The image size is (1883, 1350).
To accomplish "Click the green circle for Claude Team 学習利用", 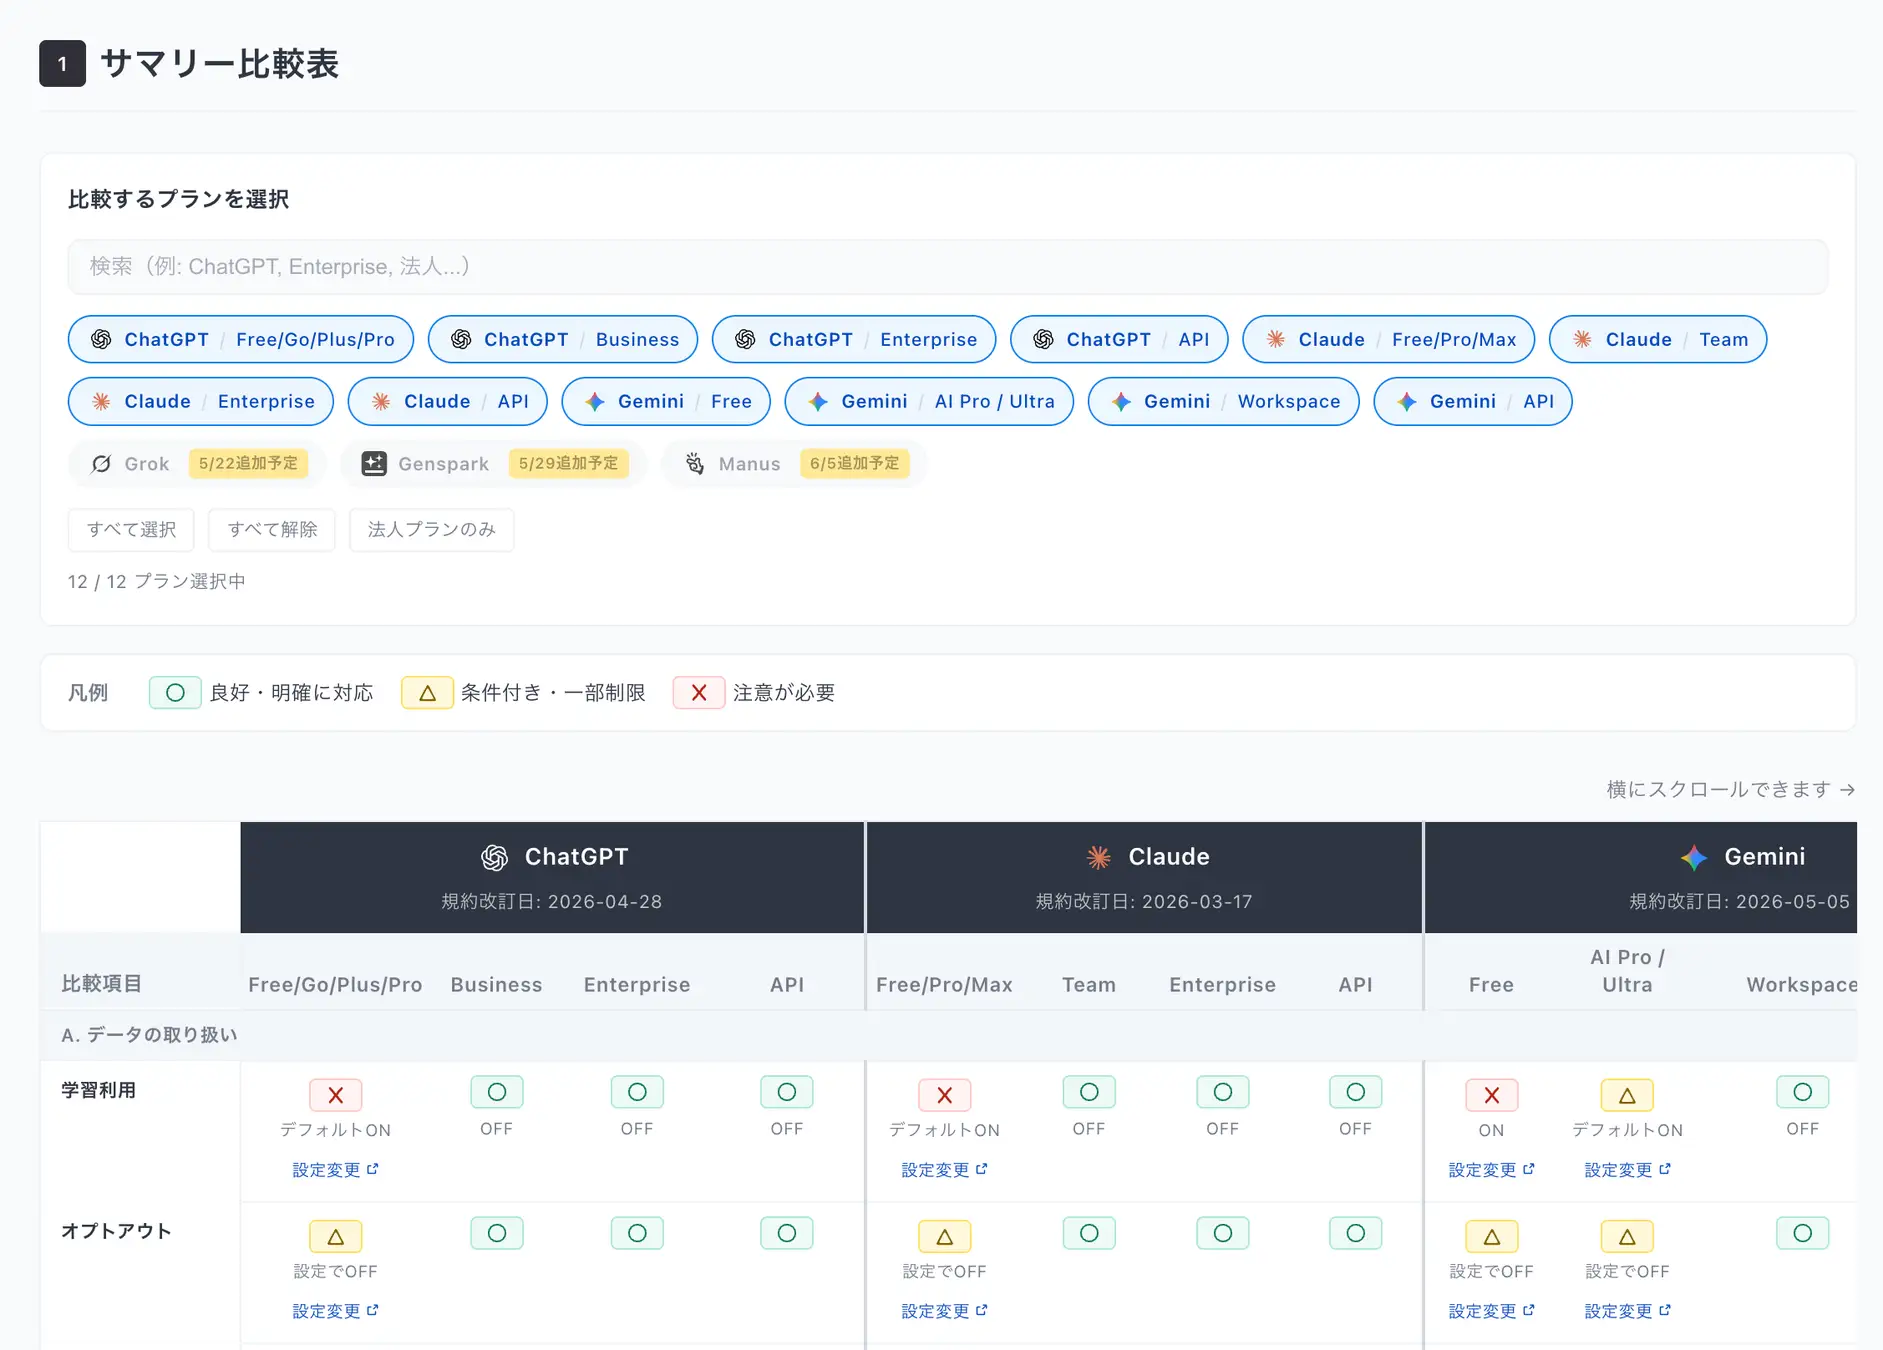I will click(x=1089, y=1092).
